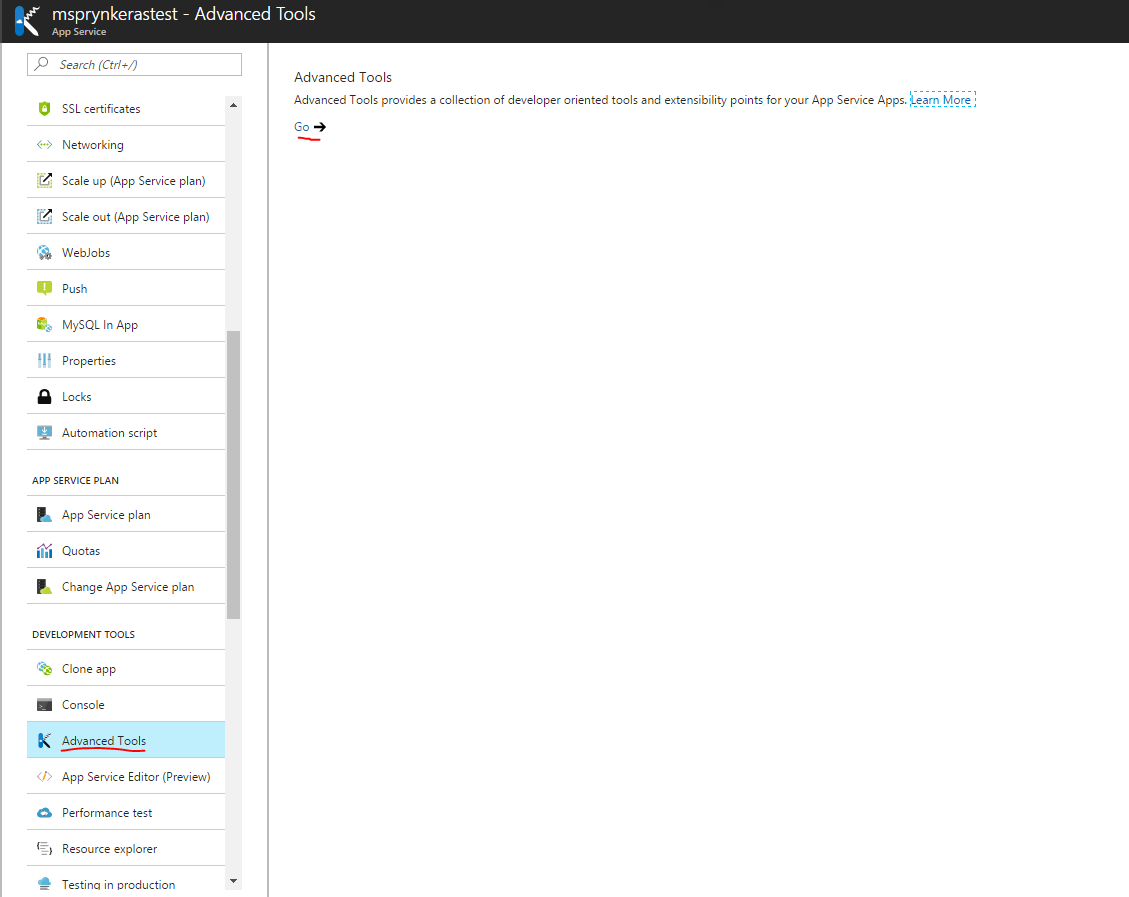The width and height of the screenshot is (1129, 897).
Task: Click the Change App Service plan icon
Action: click(x=44, y=587)
